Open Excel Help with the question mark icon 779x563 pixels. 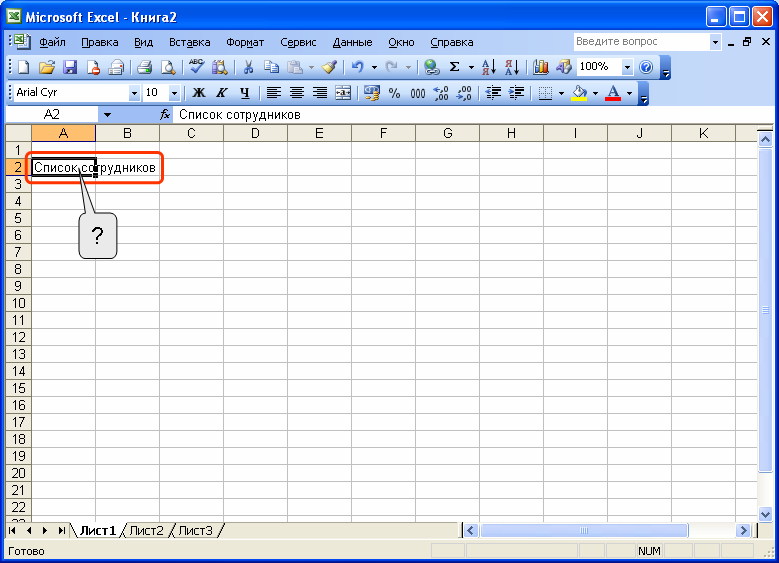(x=646, y=67)
